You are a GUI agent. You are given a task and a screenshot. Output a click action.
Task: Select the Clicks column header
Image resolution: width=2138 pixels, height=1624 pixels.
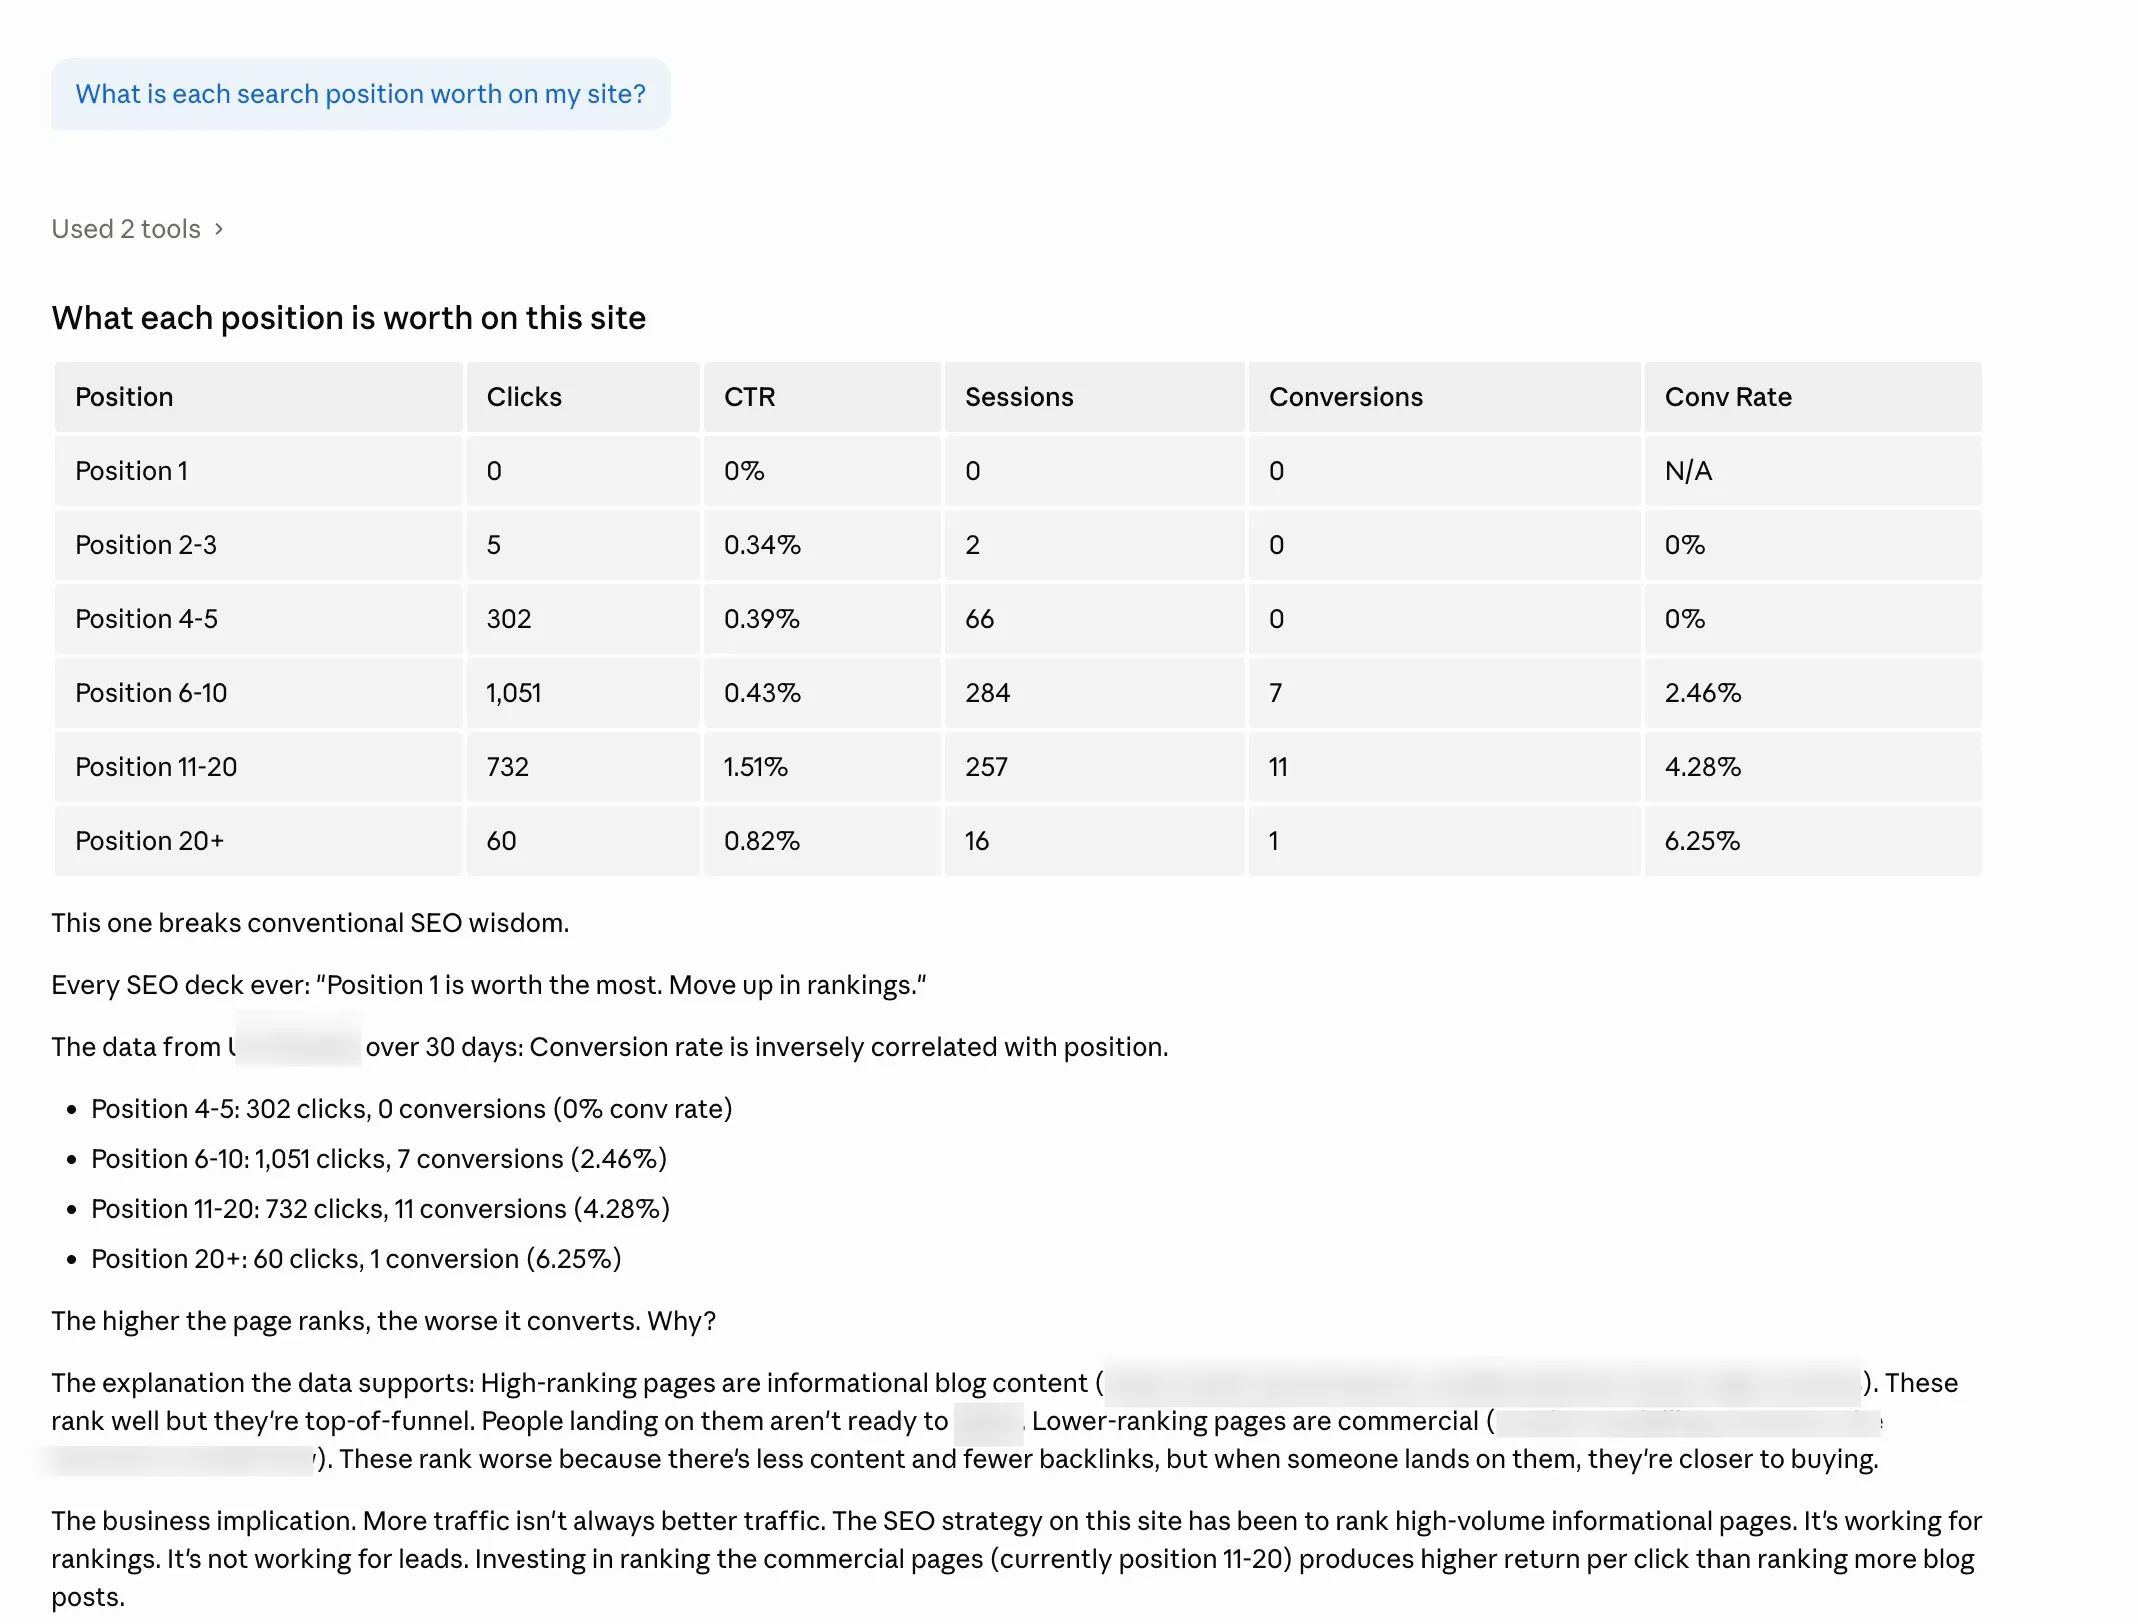(524, 397)
